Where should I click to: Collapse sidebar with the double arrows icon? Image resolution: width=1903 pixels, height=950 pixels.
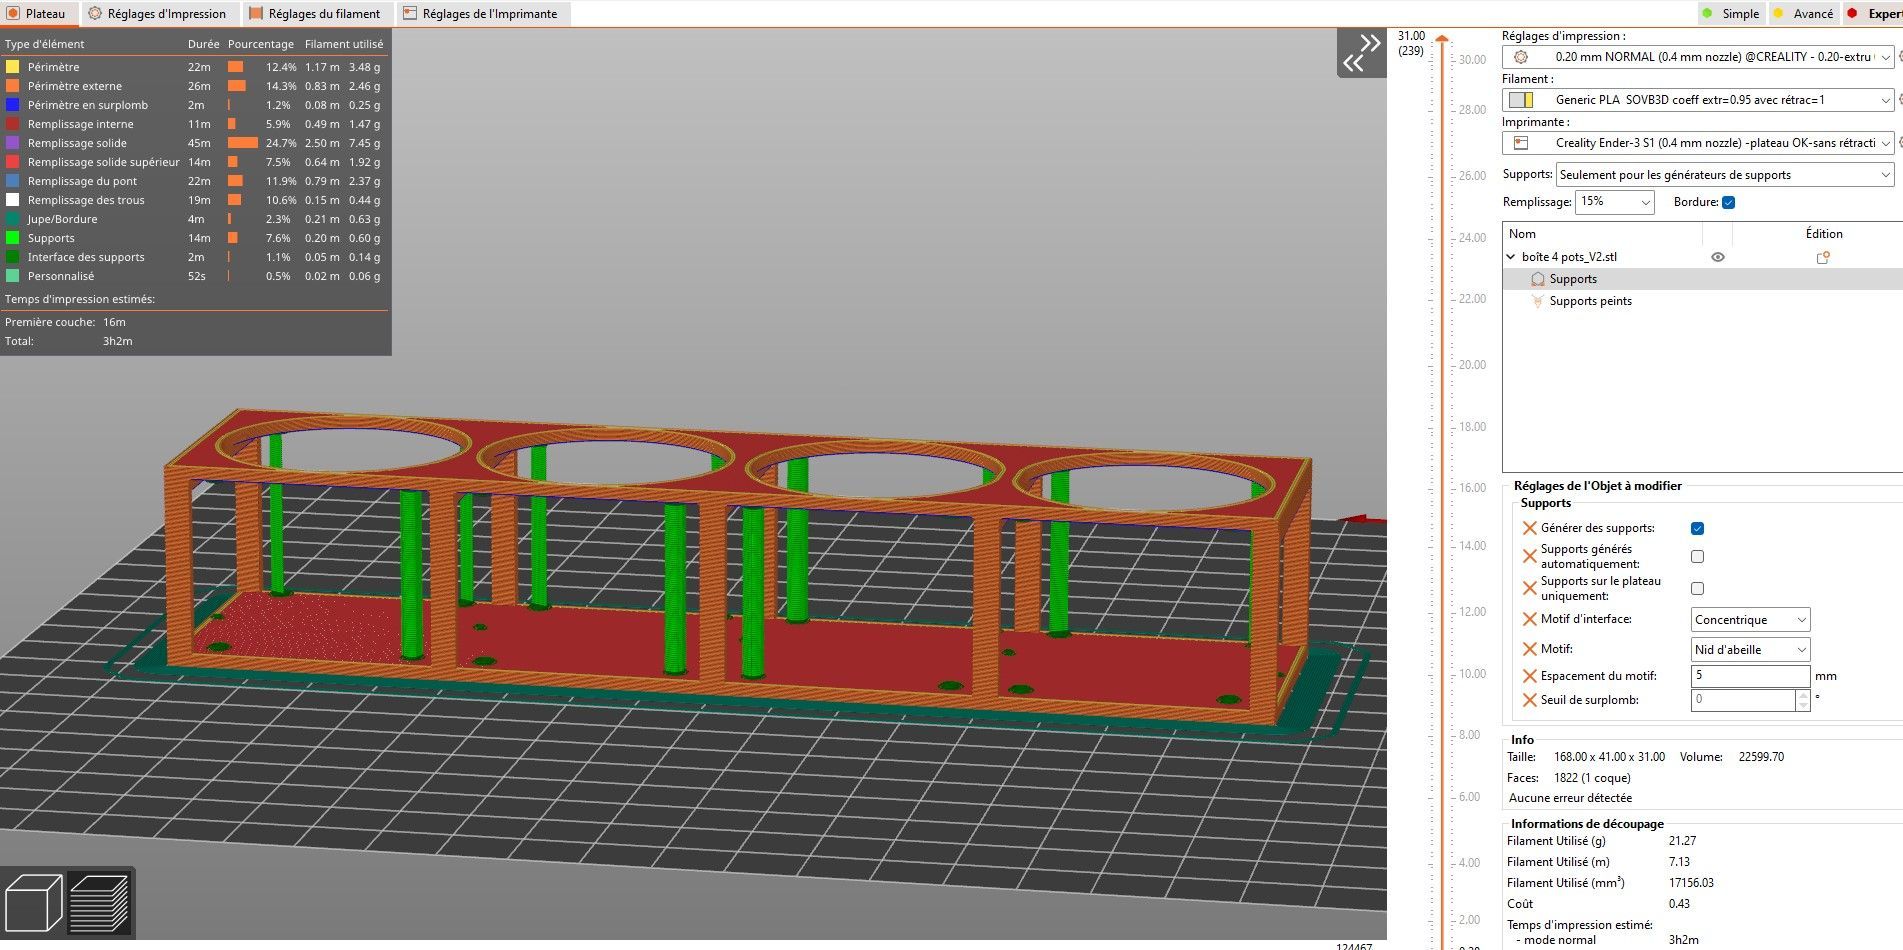[1361, 53]
